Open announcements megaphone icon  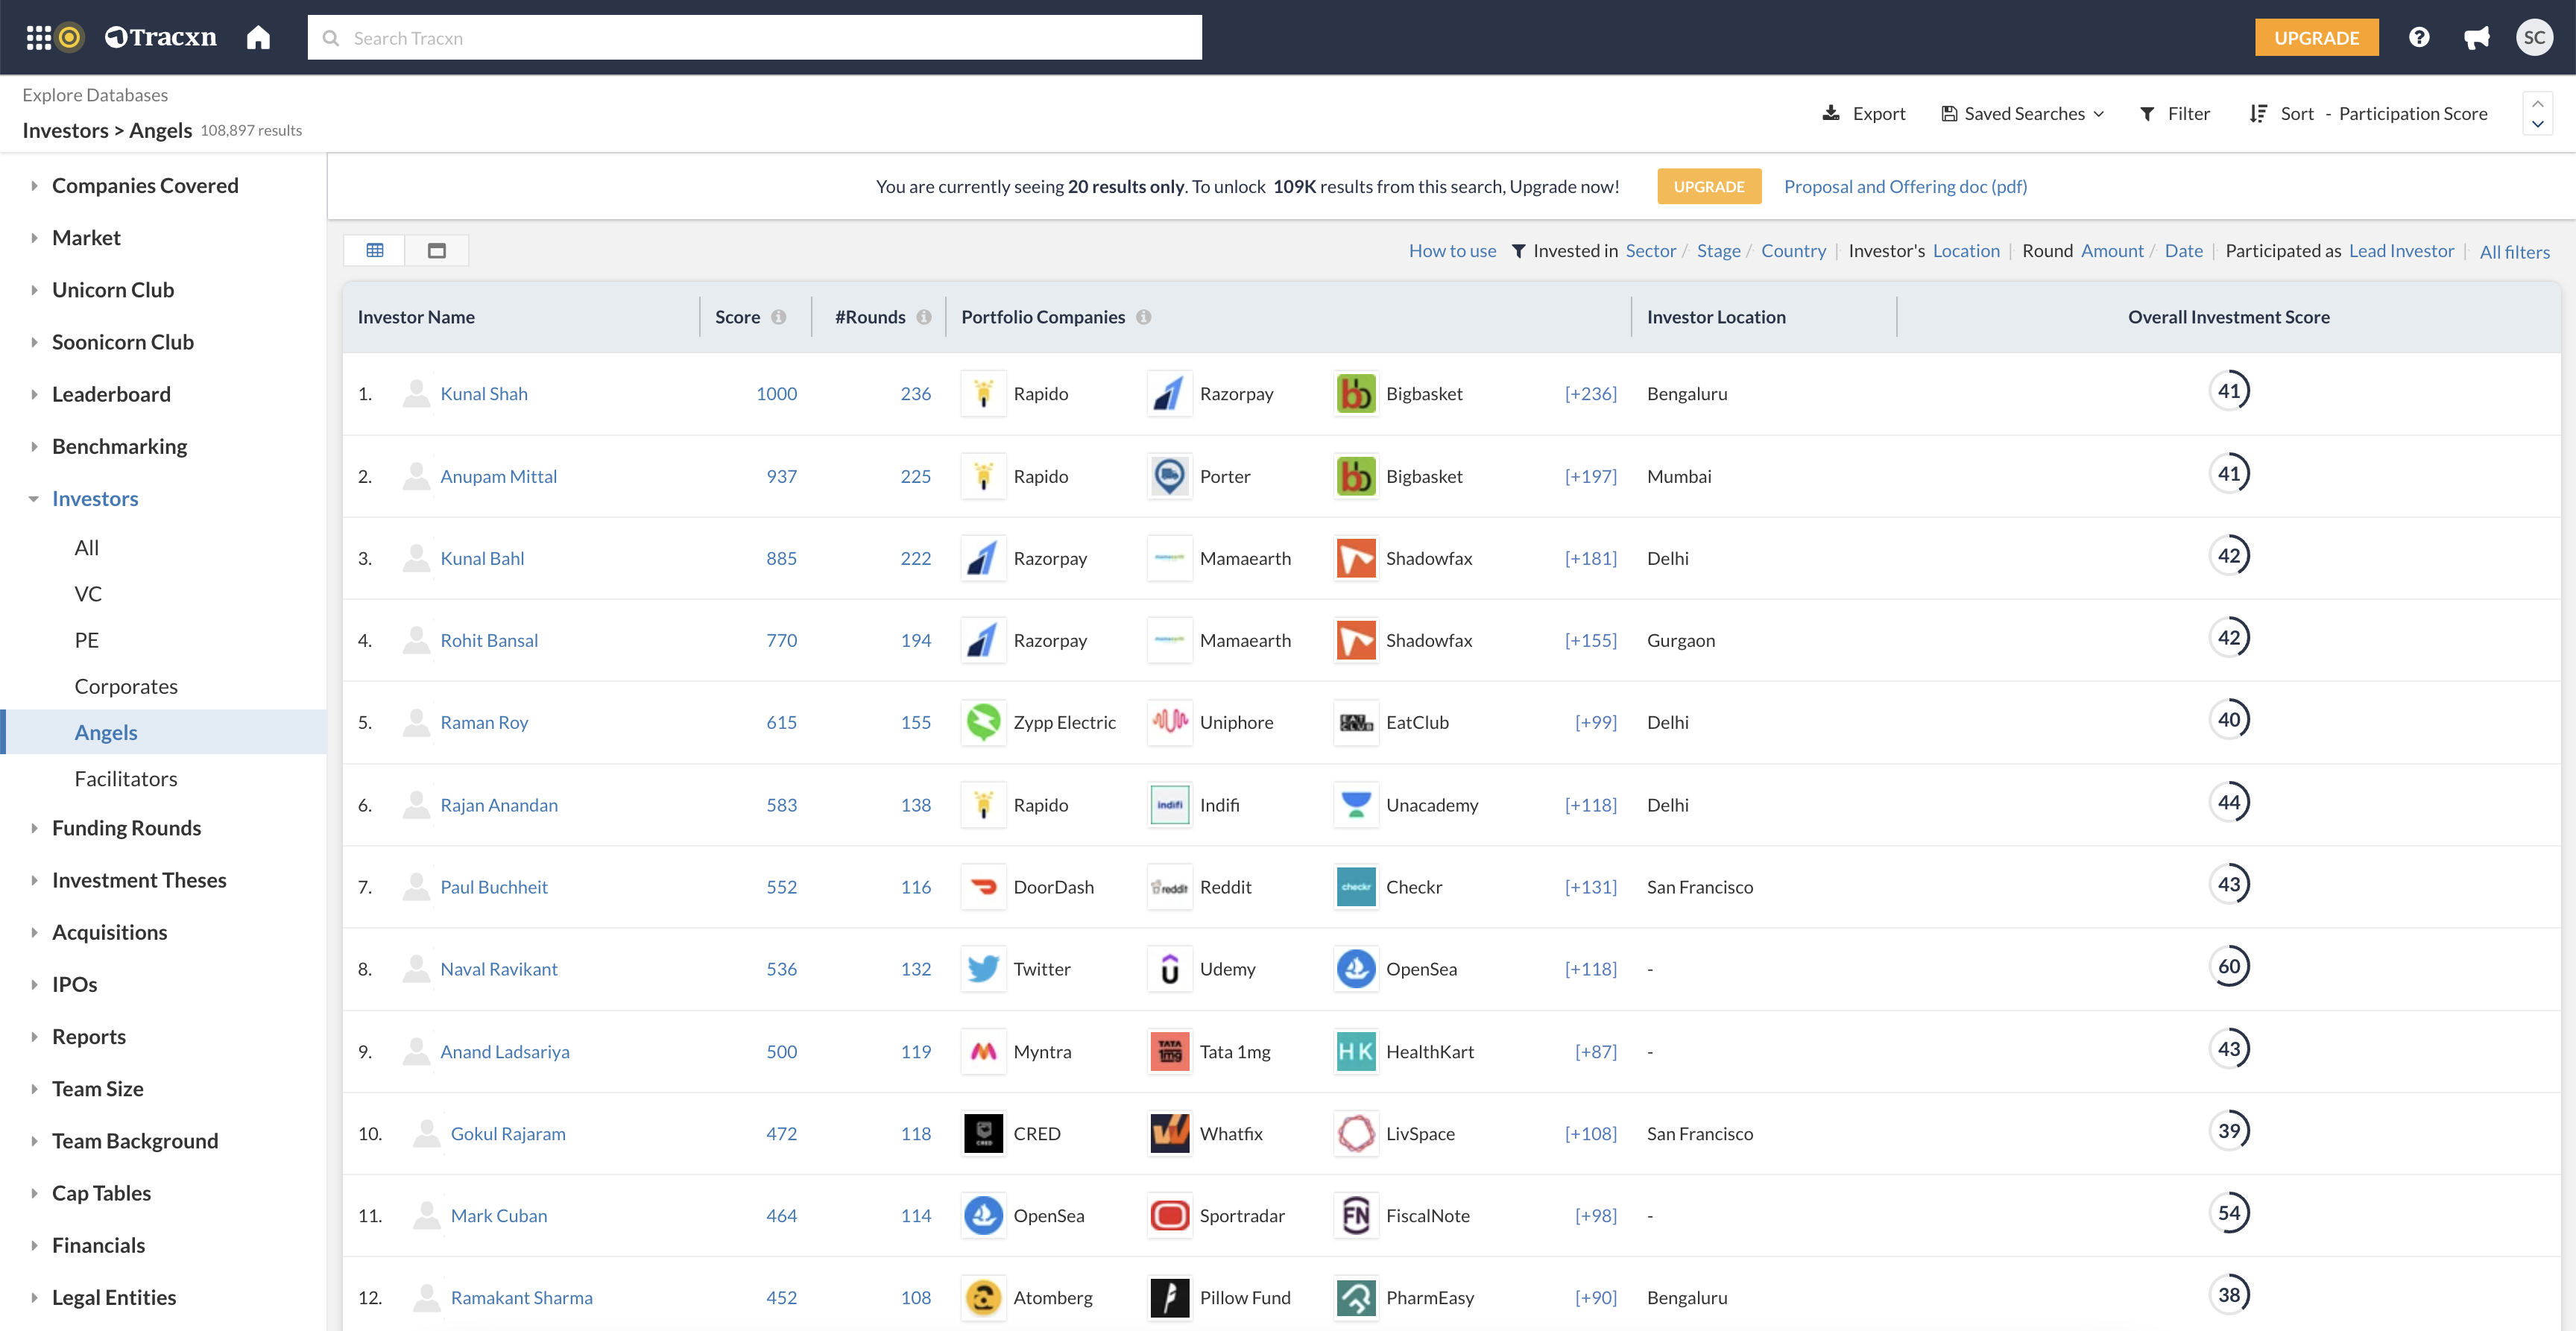tap(2477, 38)
